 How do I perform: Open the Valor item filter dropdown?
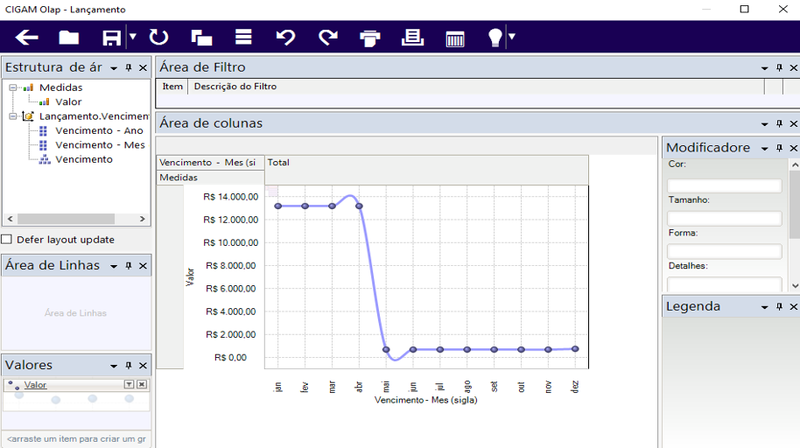click(x=129, y=384)
